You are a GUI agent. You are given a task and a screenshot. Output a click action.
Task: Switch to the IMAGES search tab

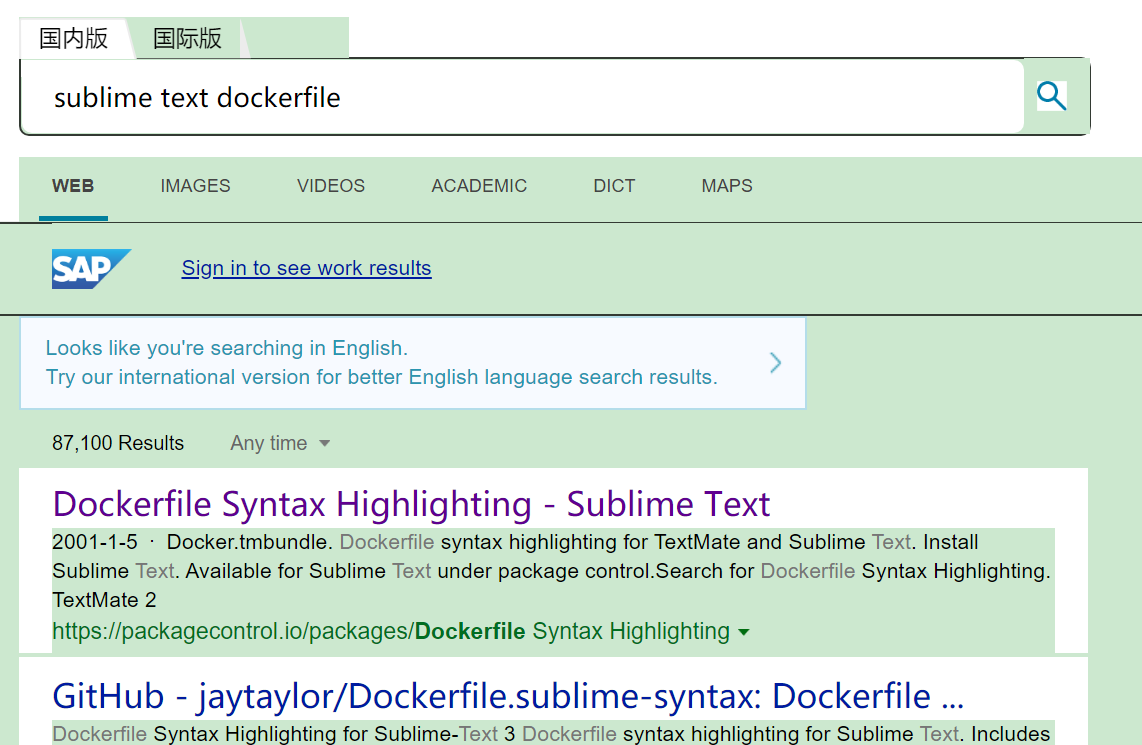click(195, 186)
